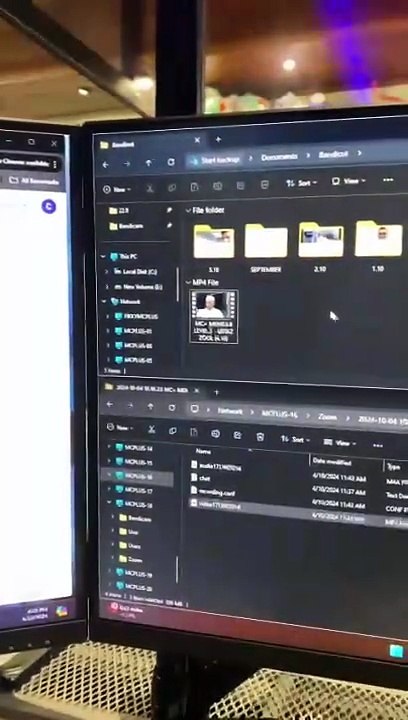The width and height of the screenshot is (408, 720).
Task: Add a new tab in Bandicut Explorer window
Action: 218,139
